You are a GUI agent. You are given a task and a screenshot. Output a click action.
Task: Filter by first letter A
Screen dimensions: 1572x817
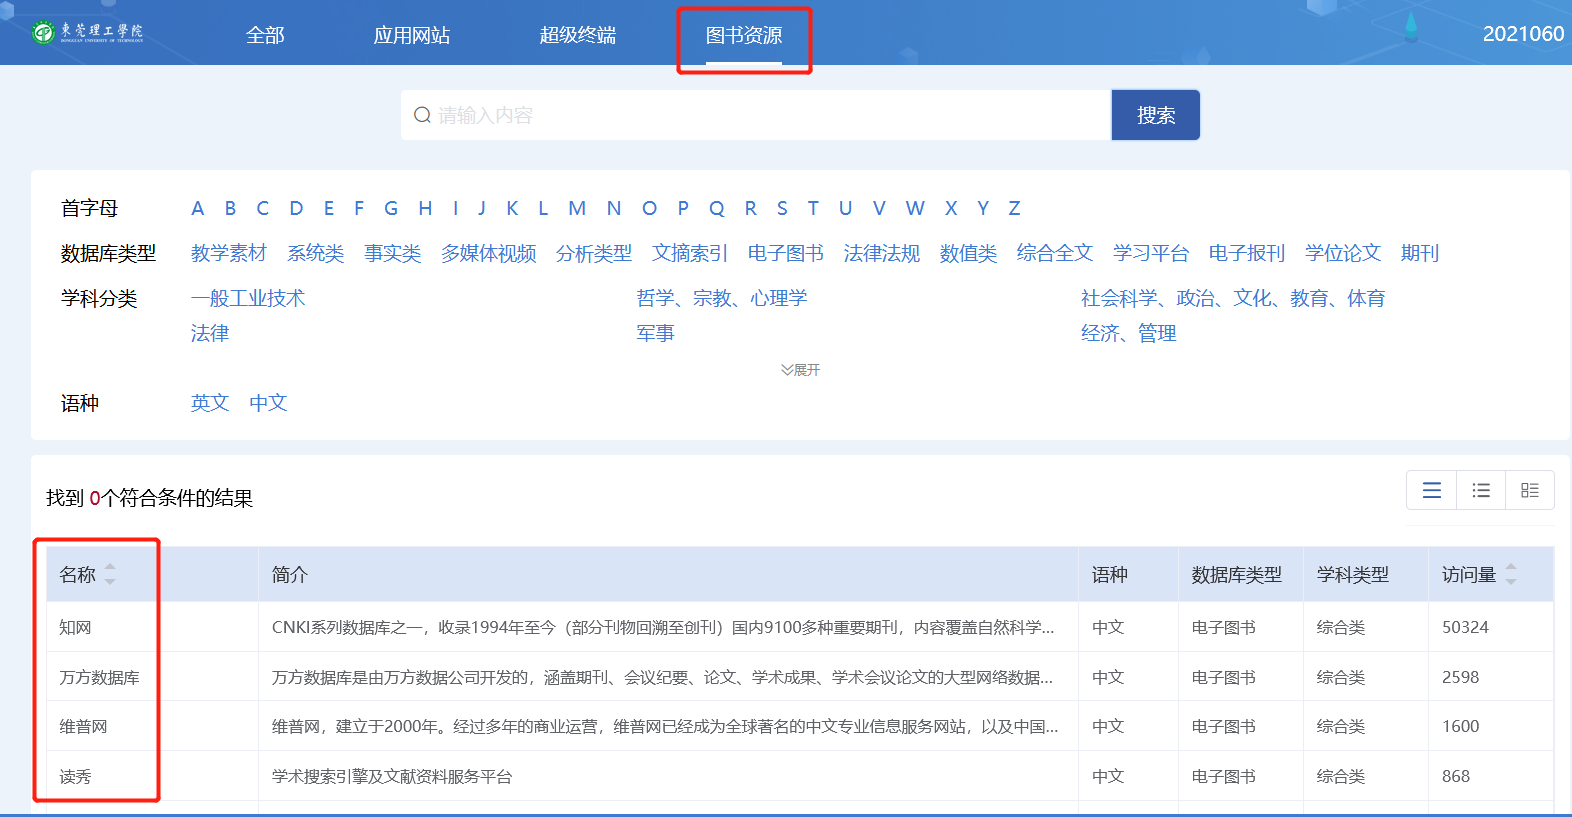198,208
